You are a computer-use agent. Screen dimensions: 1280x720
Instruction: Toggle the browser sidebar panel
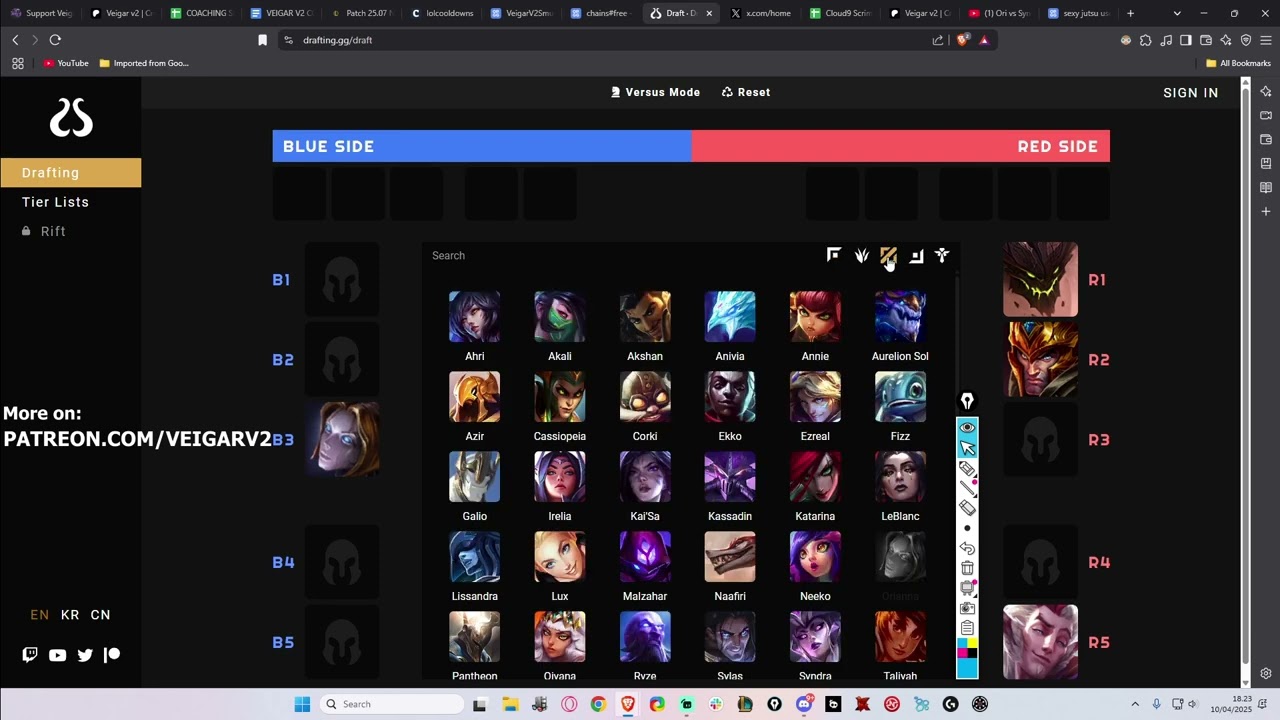[1186, 40]
